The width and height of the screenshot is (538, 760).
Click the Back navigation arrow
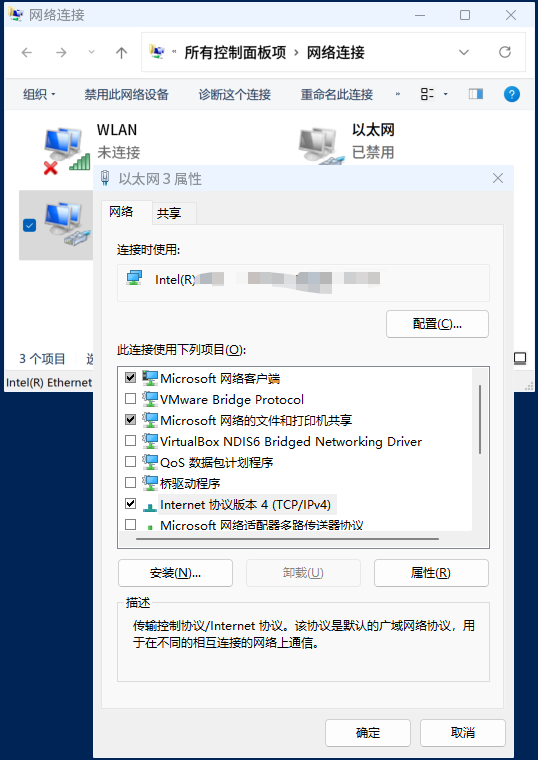point(27,52)
